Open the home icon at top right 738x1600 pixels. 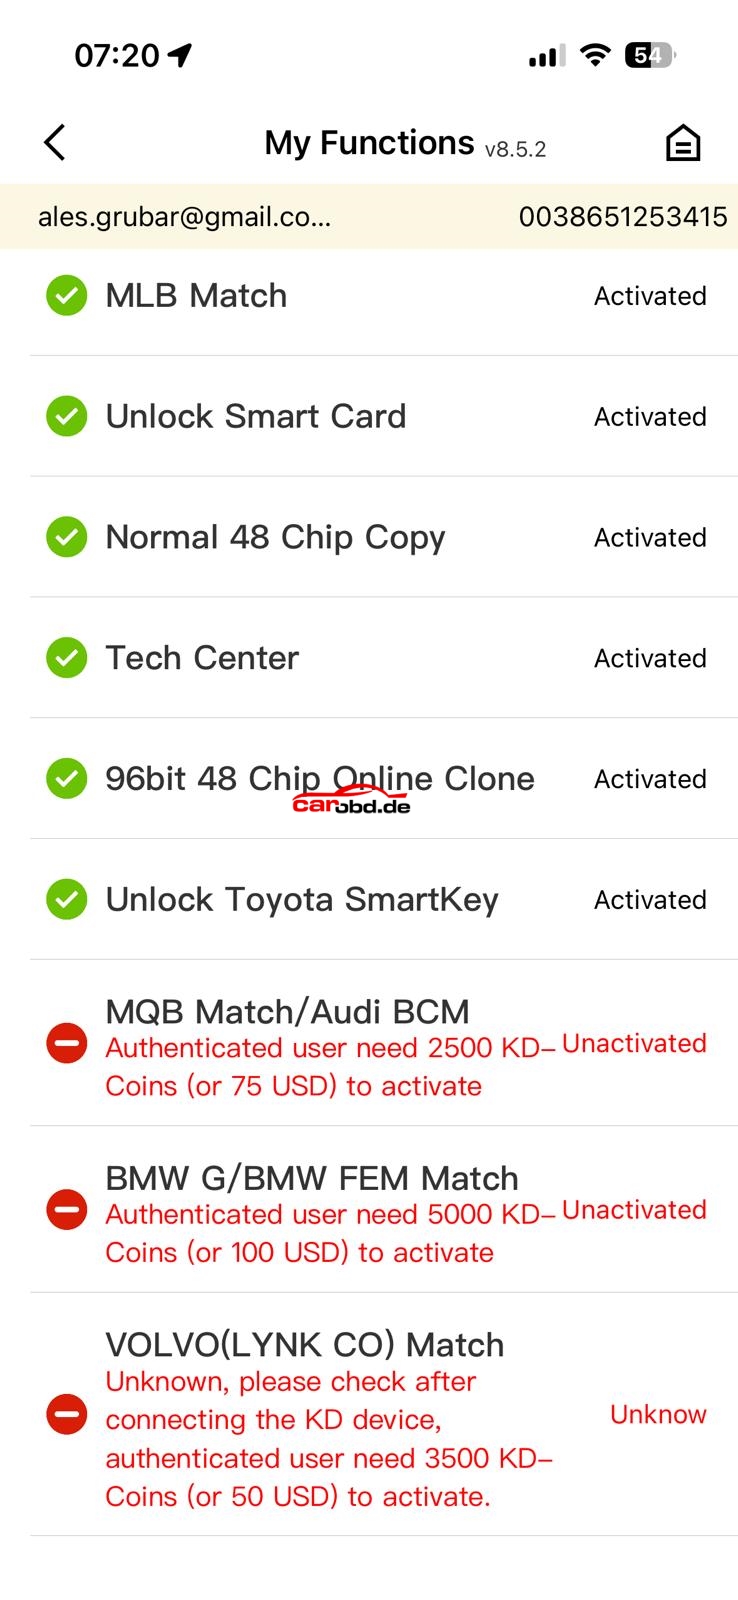(x=683, y=143)
